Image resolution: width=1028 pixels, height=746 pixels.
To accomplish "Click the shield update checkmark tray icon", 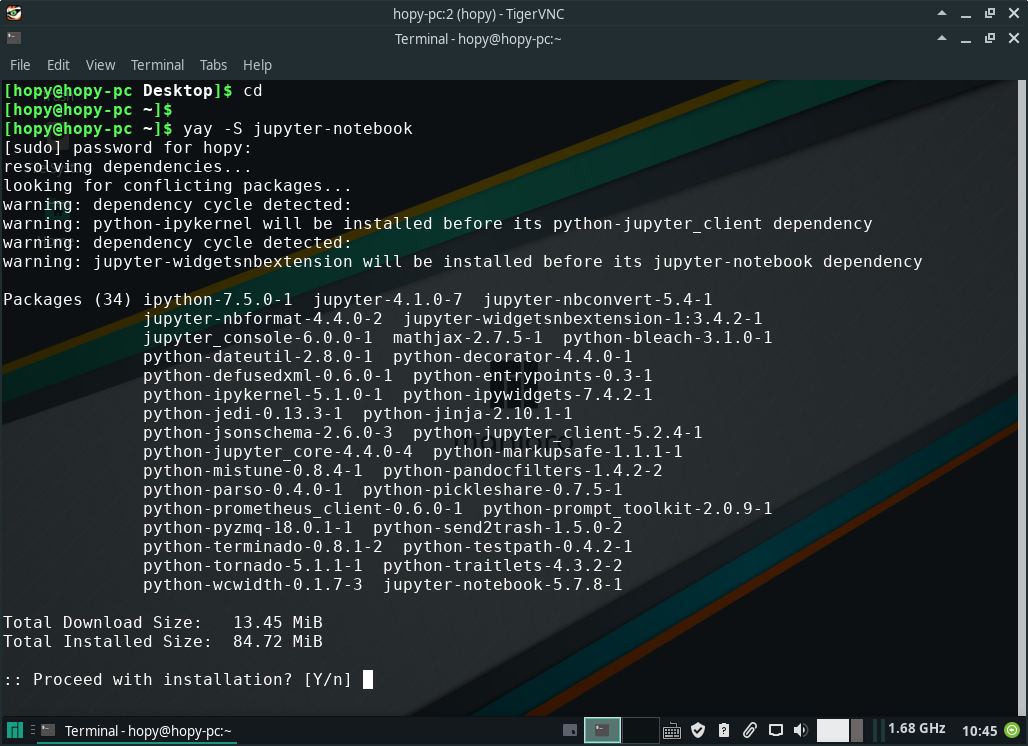I will [x=698, y=730].
